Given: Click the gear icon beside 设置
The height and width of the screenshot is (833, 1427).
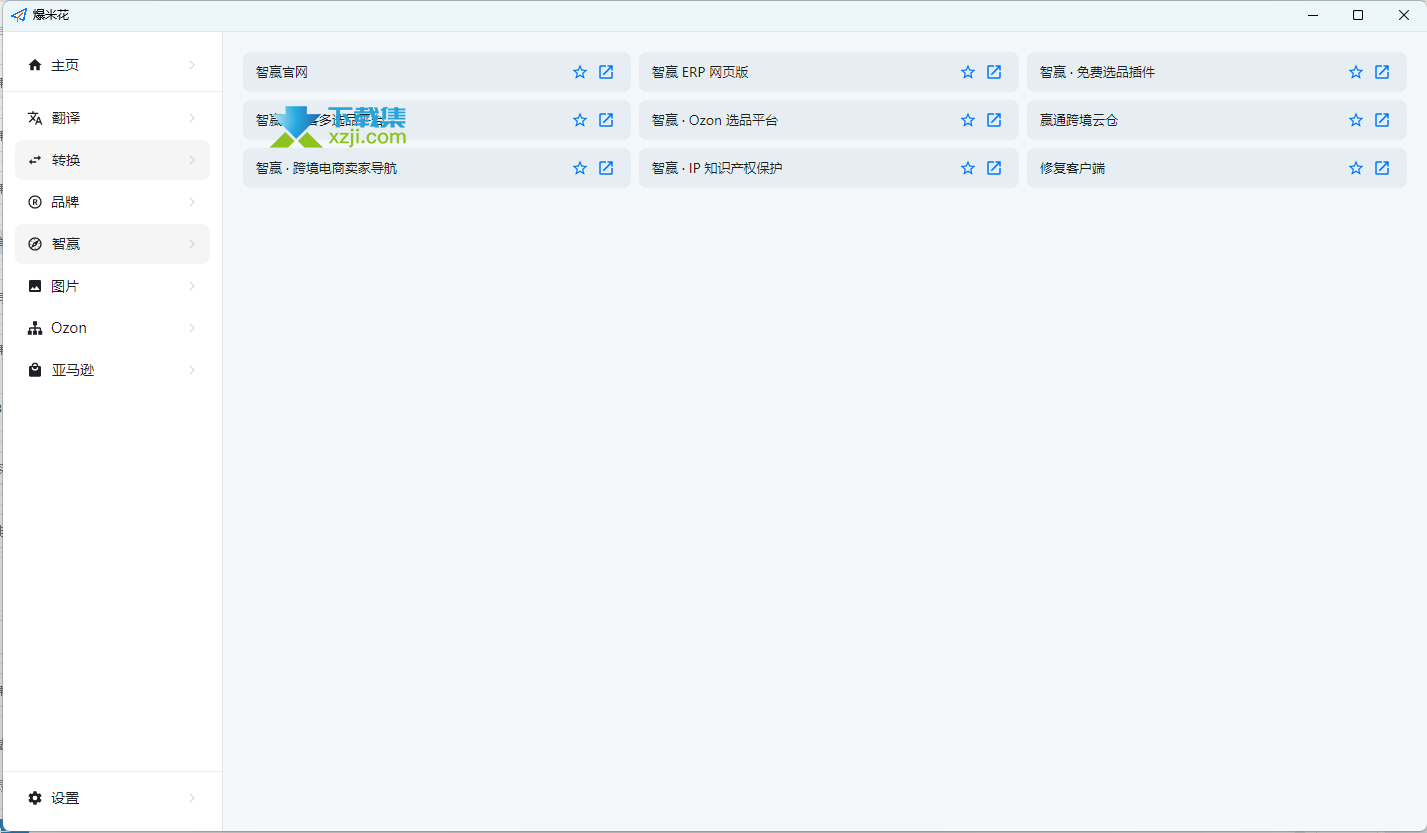Looking at the screenshot, I should click(x=35, y=798).
